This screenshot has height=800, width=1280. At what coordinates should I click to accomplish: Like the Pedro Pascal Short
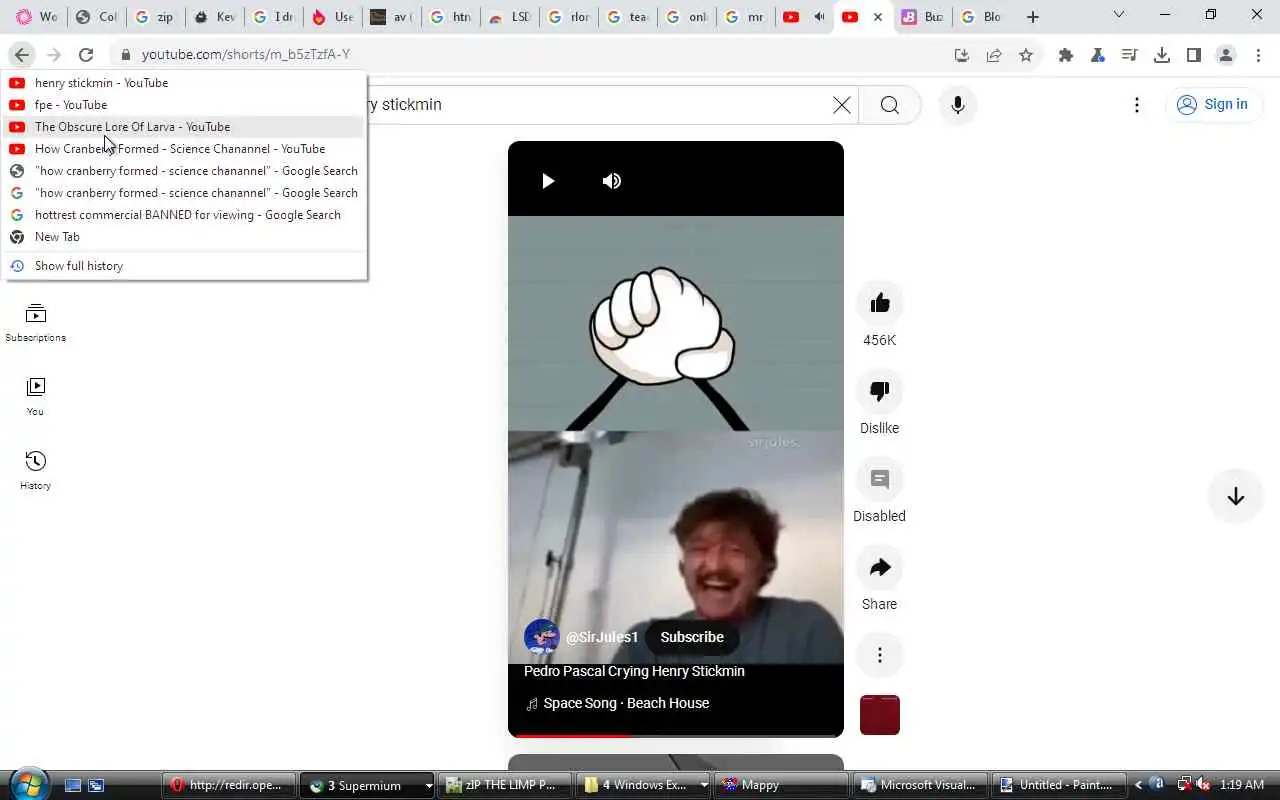point(880,303)
